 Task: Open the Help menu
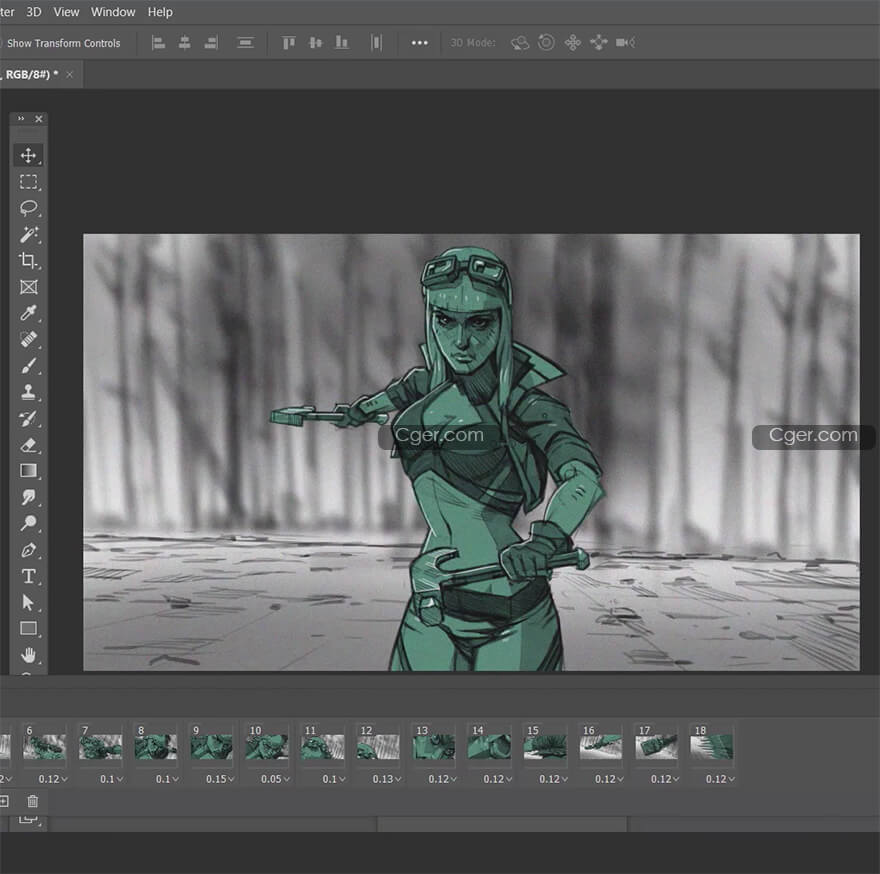(x=160, y=12)
